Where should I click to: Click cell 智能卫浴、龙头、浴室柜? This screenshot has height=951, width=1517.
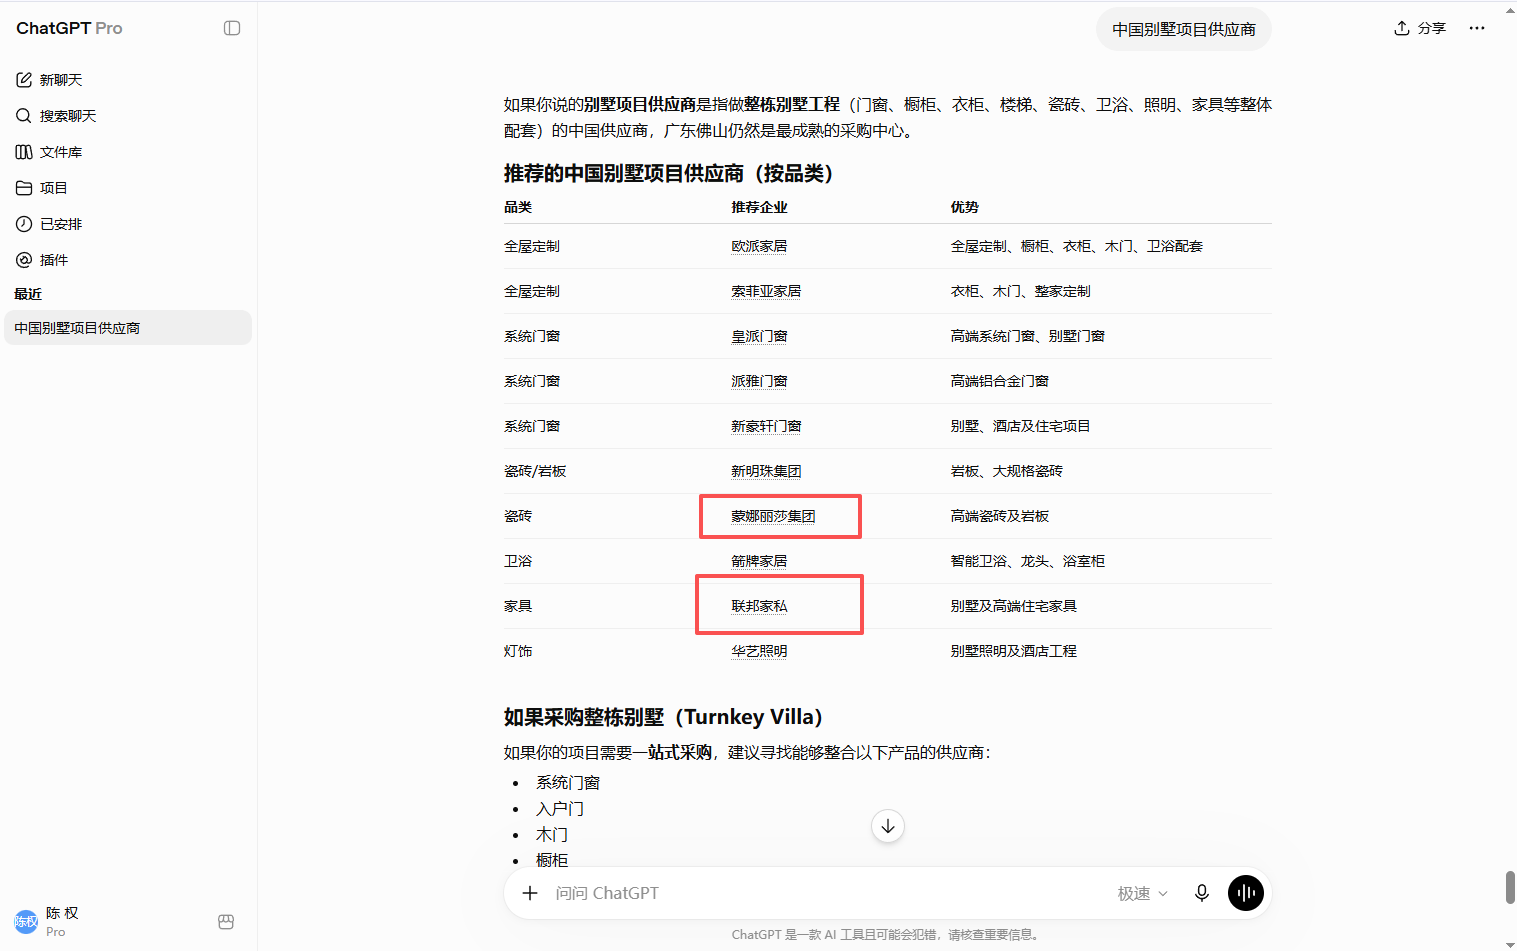[x=1028, y=561]
